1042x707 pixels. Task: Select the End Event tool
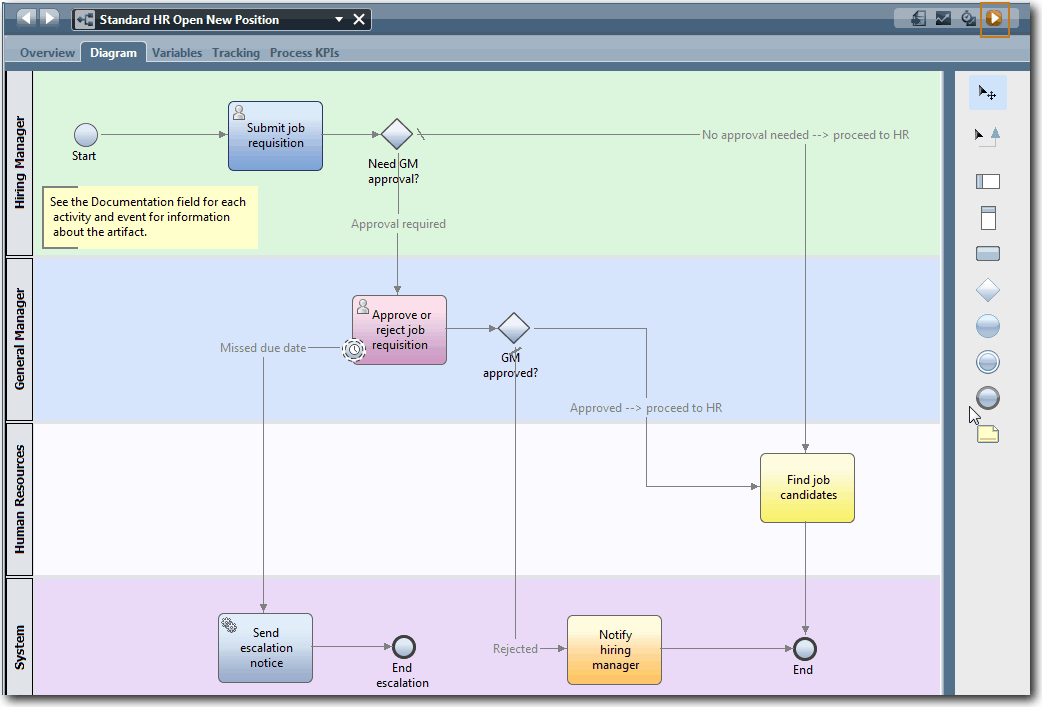coord(987,397)
